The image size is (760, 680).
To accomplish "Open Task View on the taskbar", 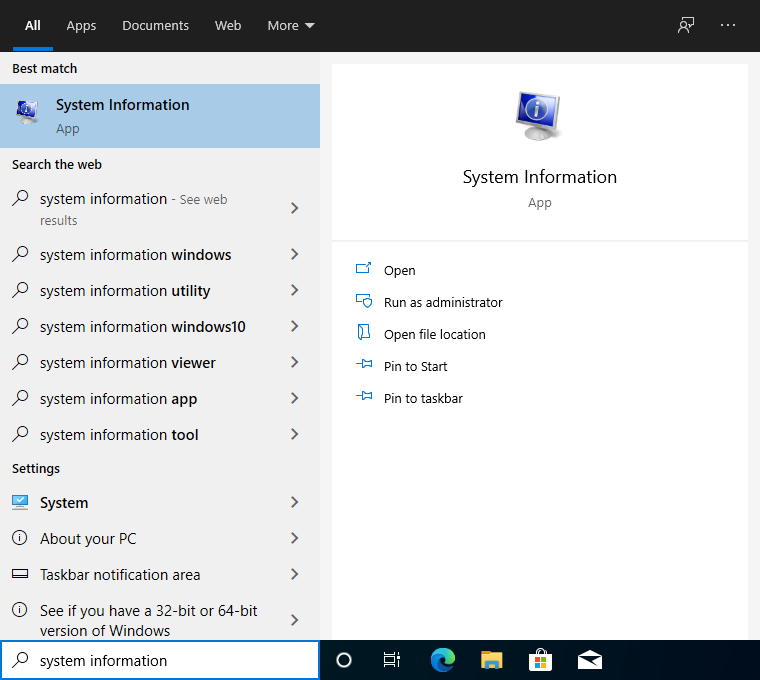I will click(392, 660).
